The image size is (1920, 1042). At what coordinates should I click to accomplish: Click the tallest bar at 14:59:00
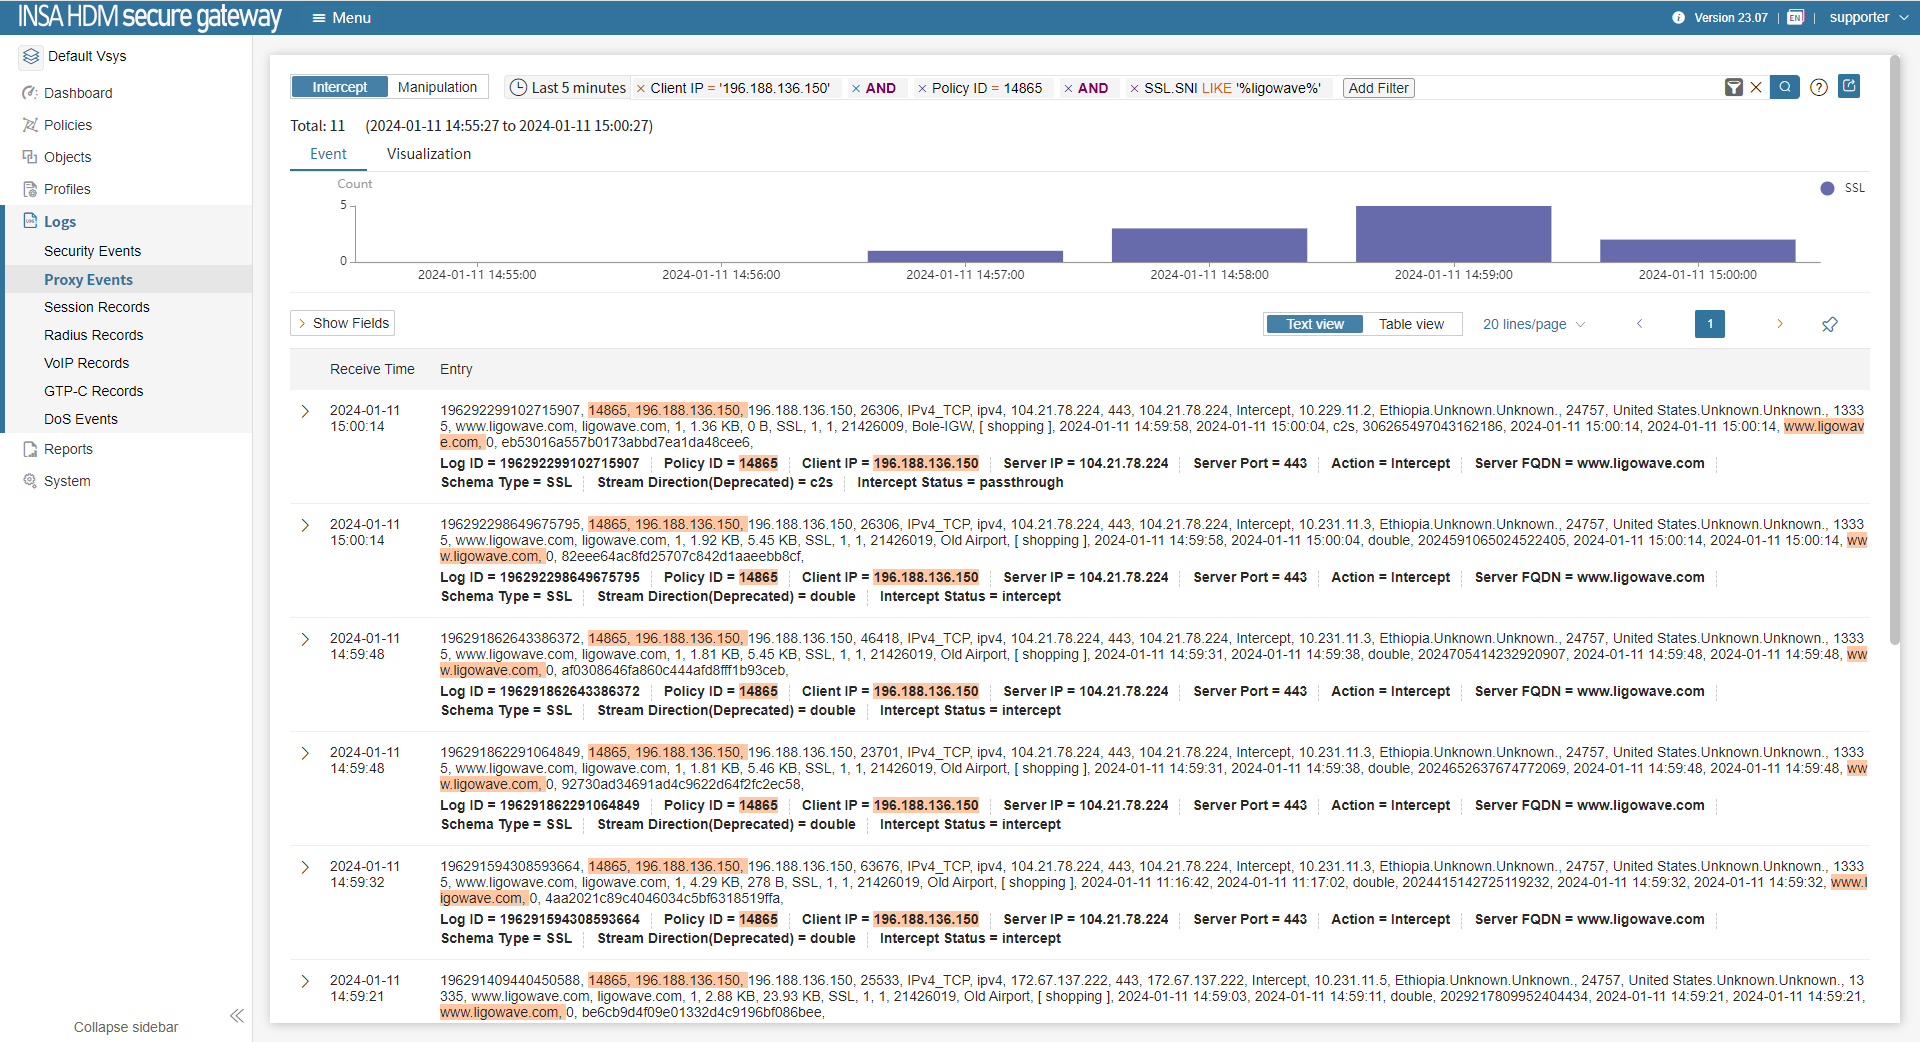coord(1453,234)
